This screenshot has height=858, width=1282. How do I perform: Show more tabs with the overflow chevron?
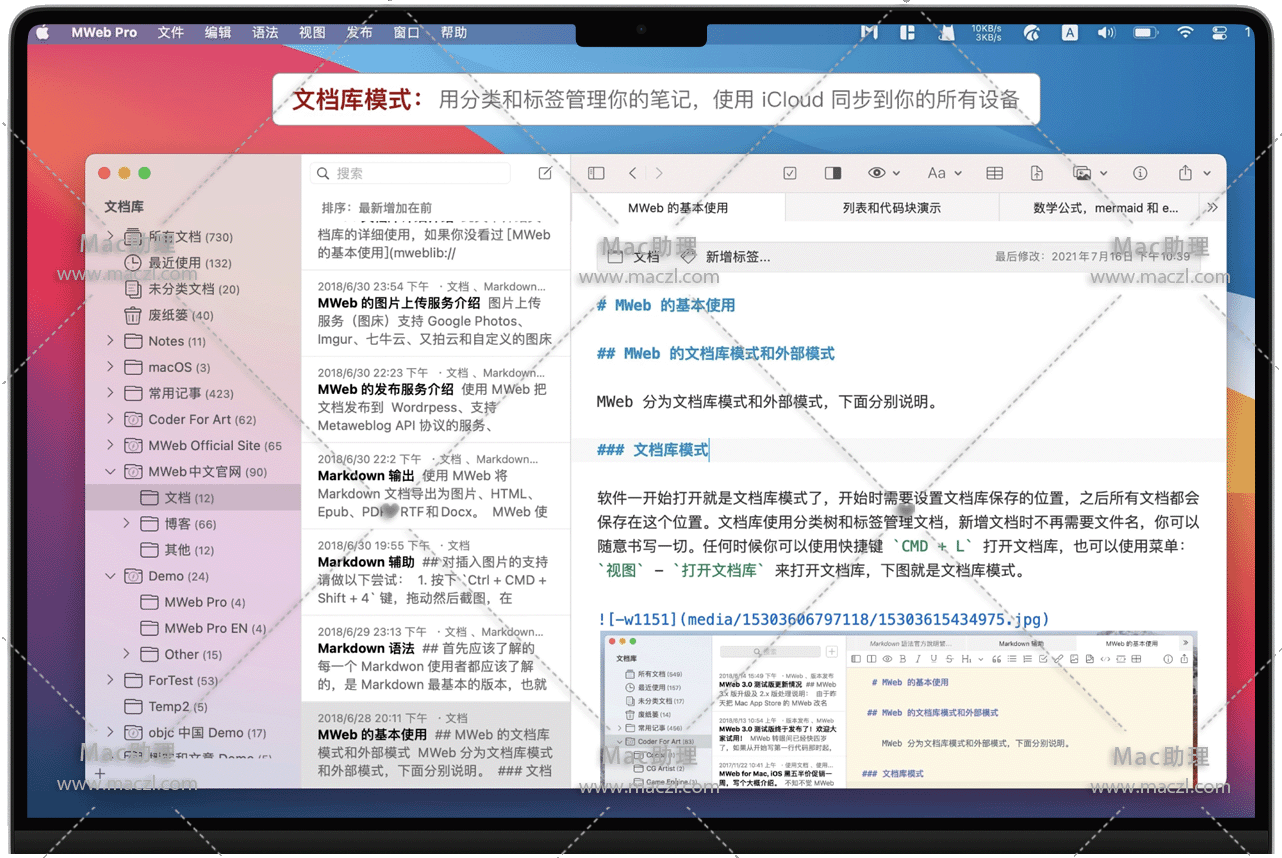point(1212,208)
